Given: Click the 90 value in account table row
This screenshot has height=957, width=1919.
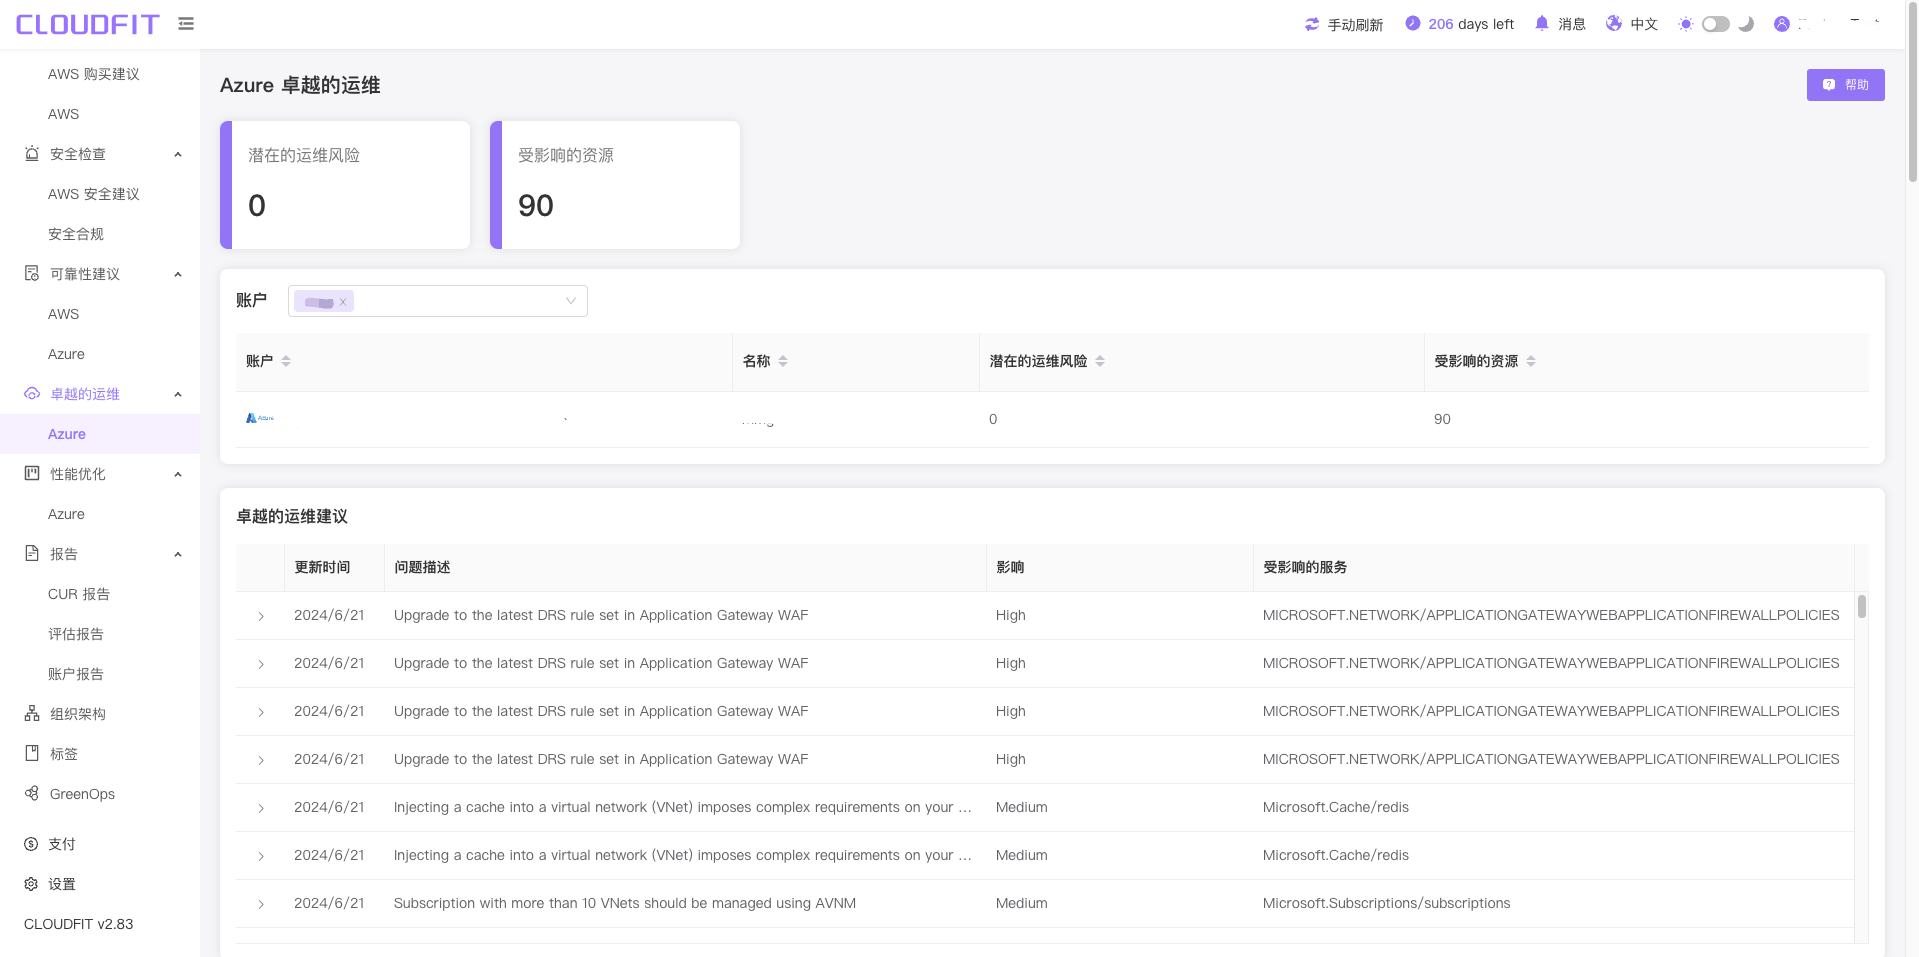Looking at the screenshot, I should pos(1442,419).
